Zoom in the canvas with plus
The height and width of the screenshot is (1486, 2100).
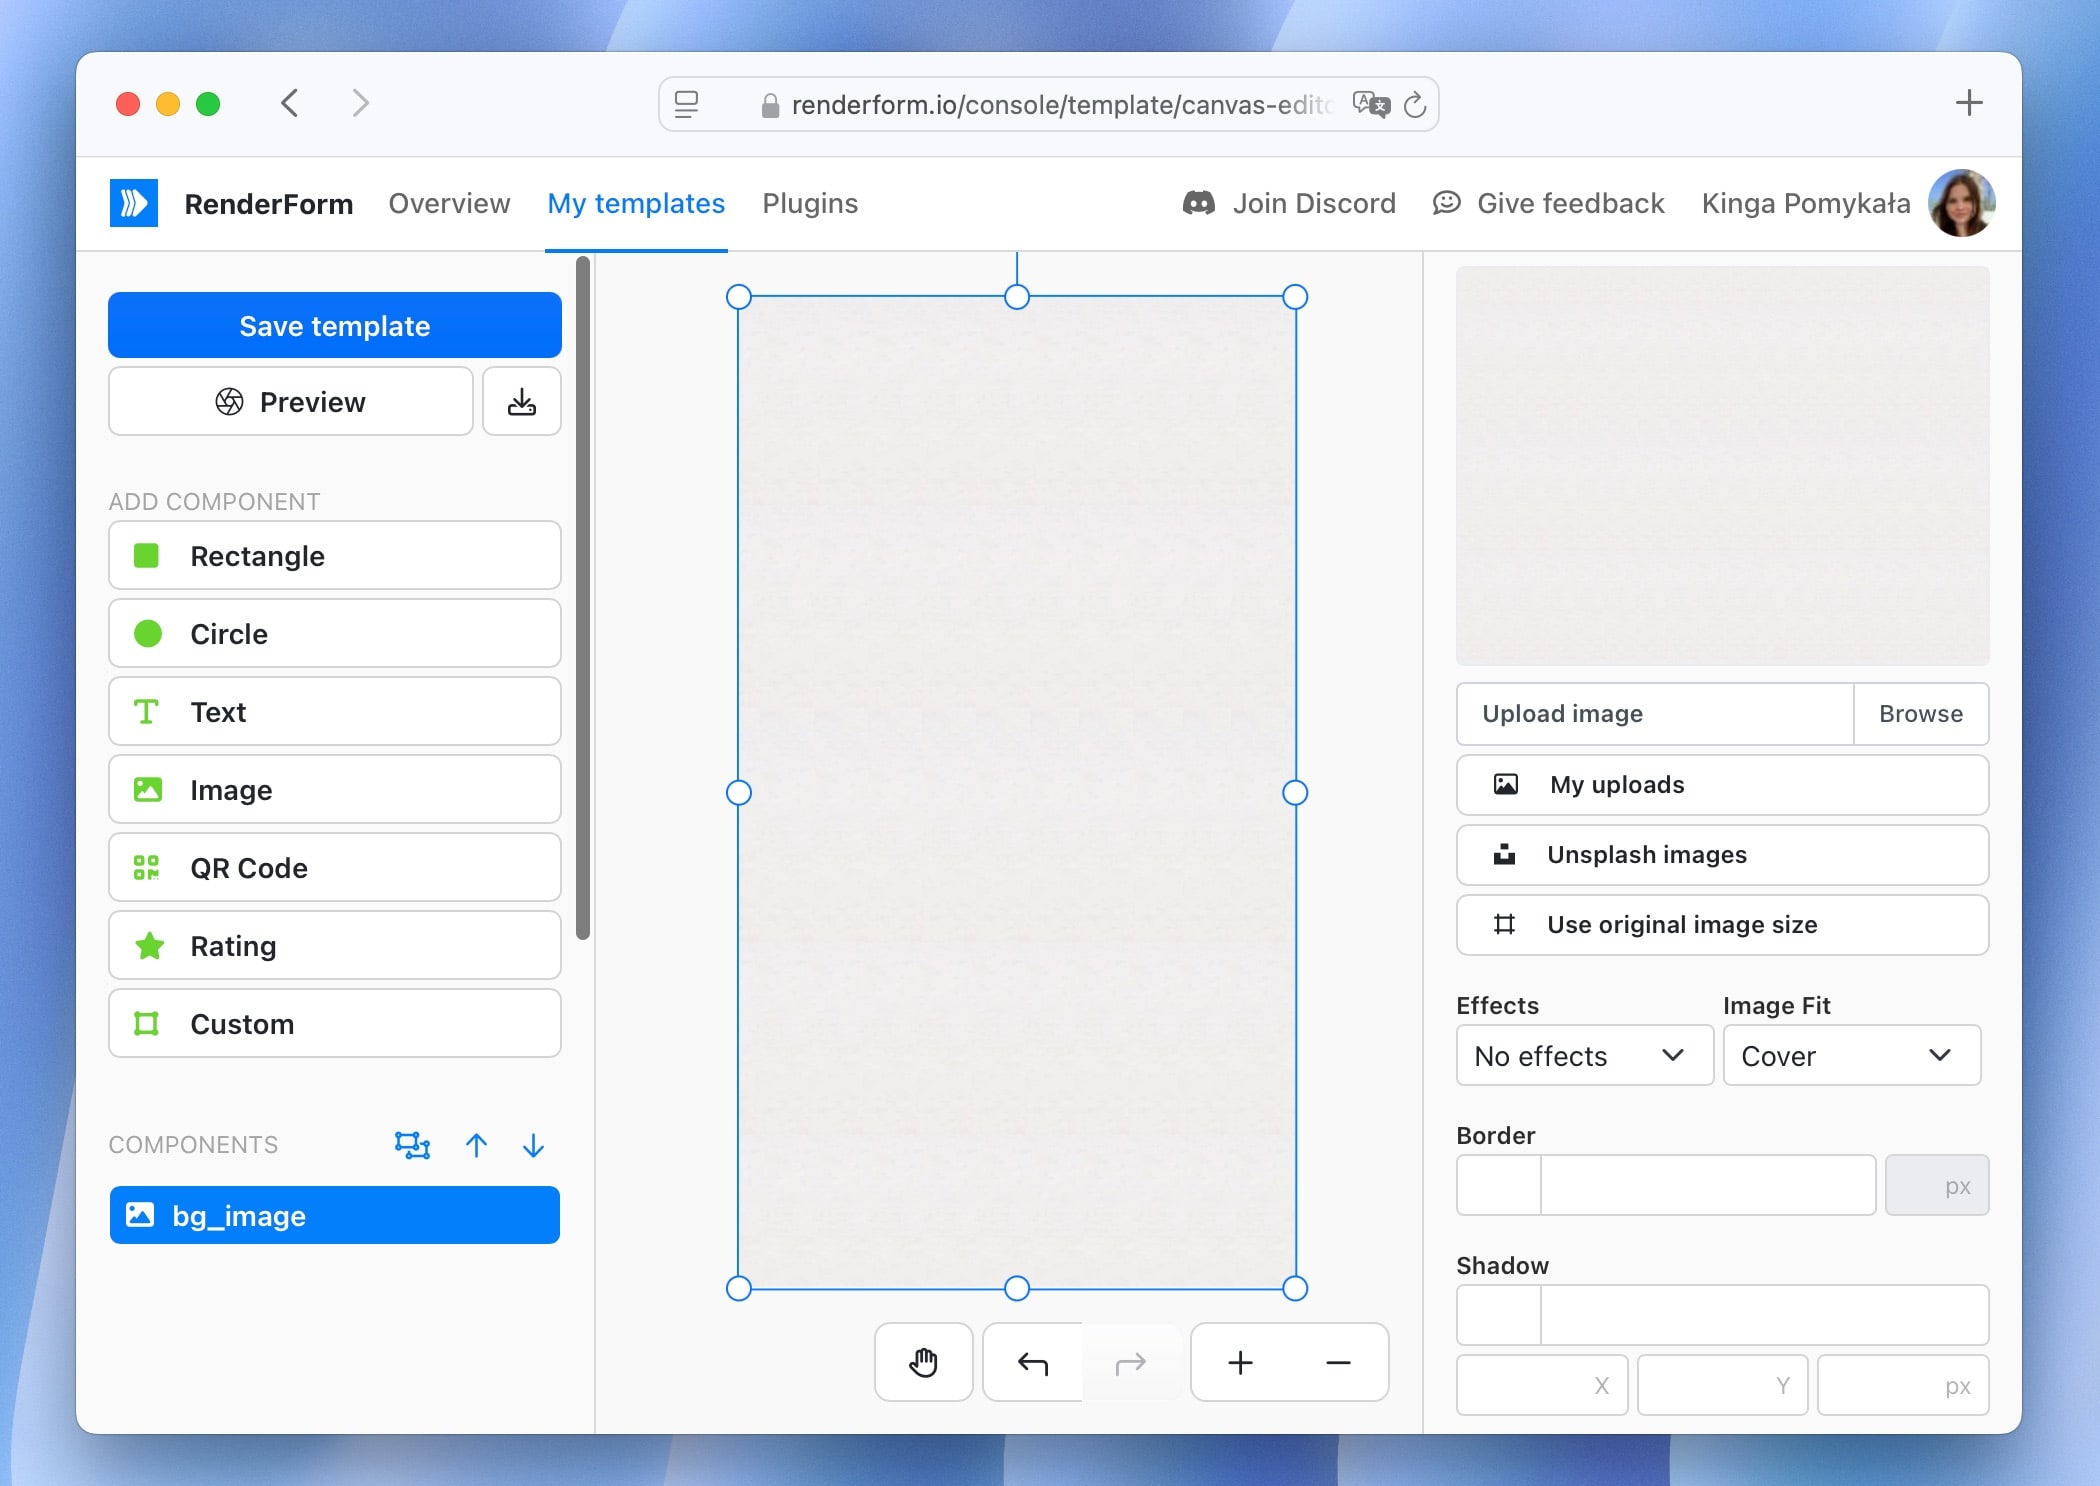[1240, 1362]
